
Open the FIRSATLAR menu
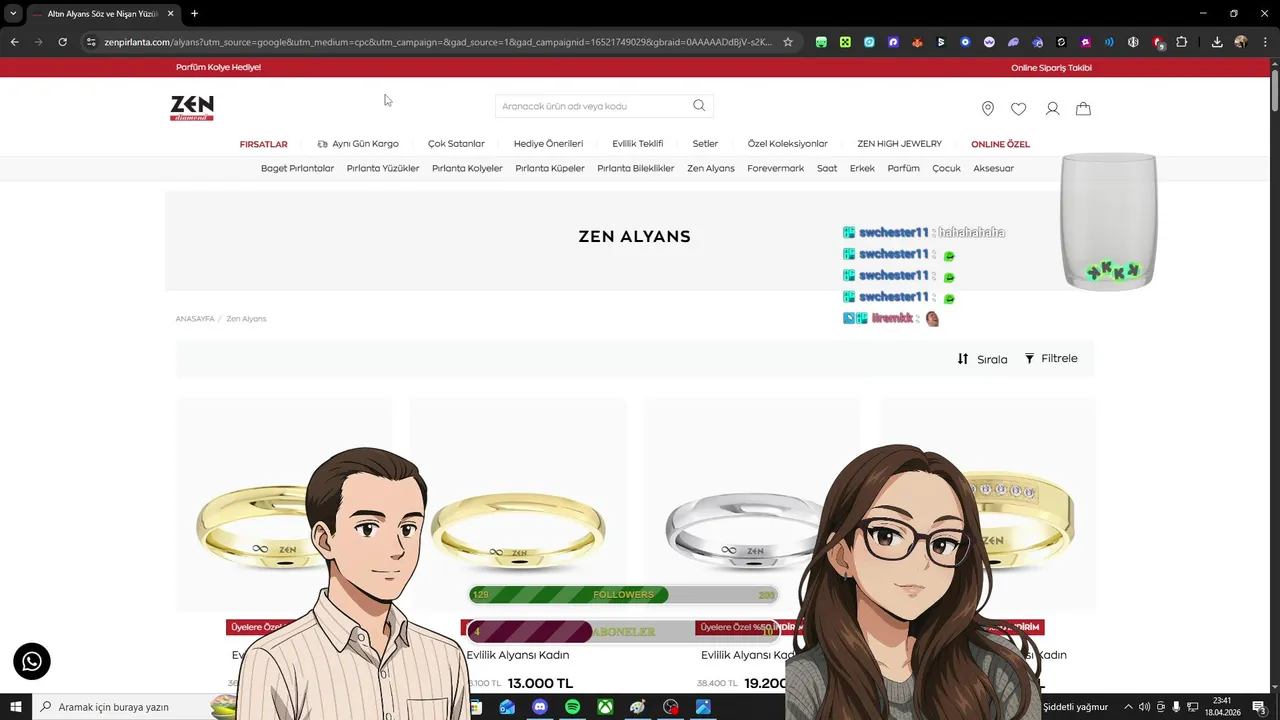click(x=263, y=144)
